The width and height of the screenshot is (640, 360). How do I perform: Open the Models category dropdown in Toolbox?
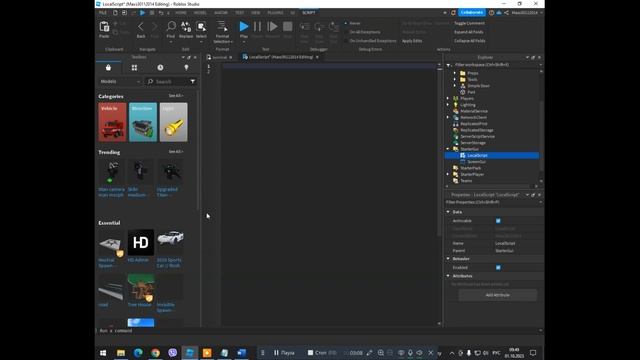point(120,82)
